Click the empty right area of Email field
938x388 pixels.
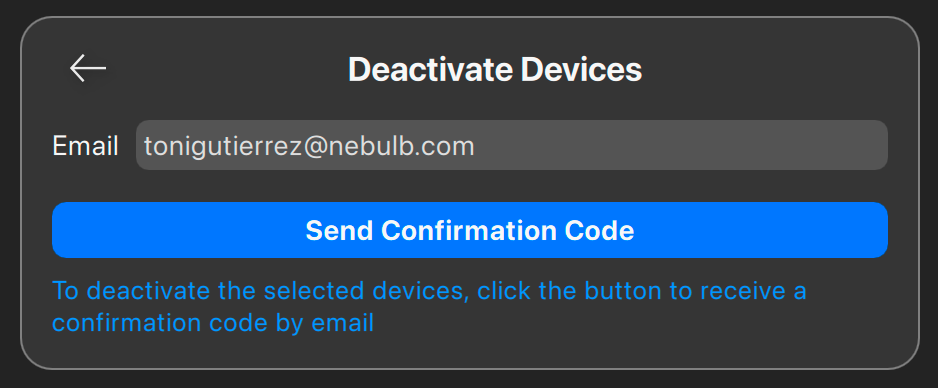coord(682,145)
